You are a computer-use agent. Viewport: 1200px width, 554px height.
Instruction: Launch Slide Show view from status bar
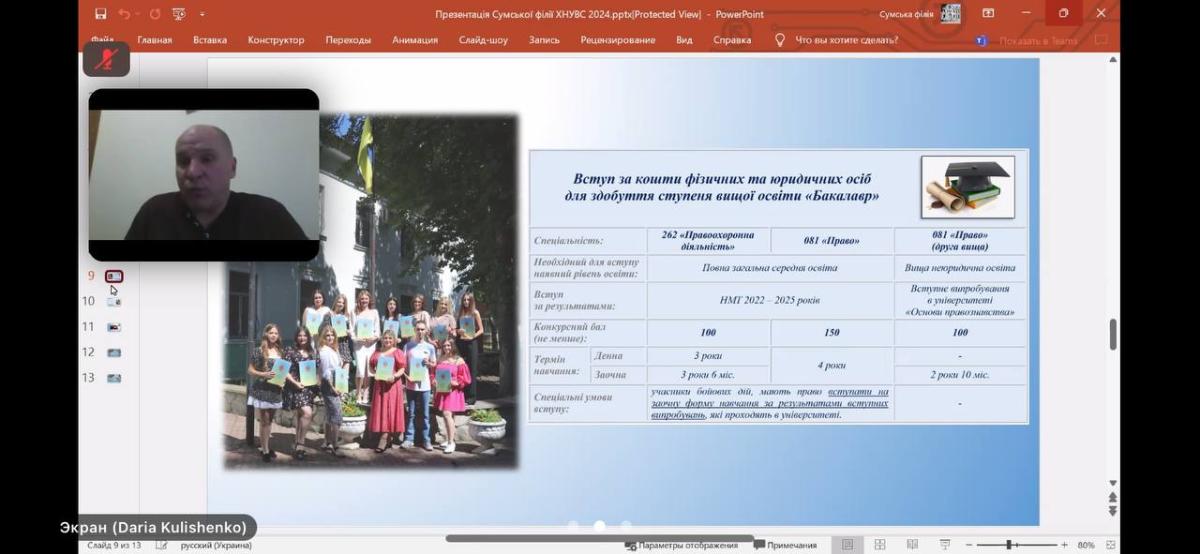[945, 545]
